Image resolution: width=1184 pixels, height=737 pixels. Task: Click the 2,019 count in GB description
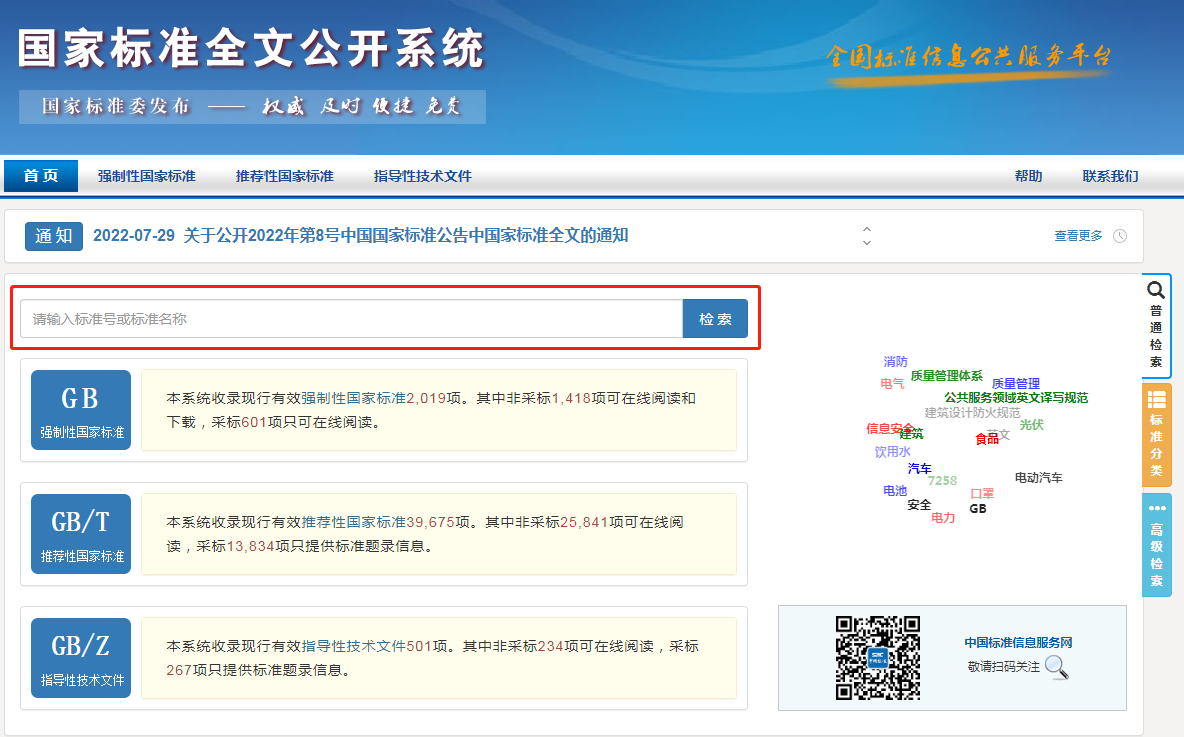tap(427, 398)
